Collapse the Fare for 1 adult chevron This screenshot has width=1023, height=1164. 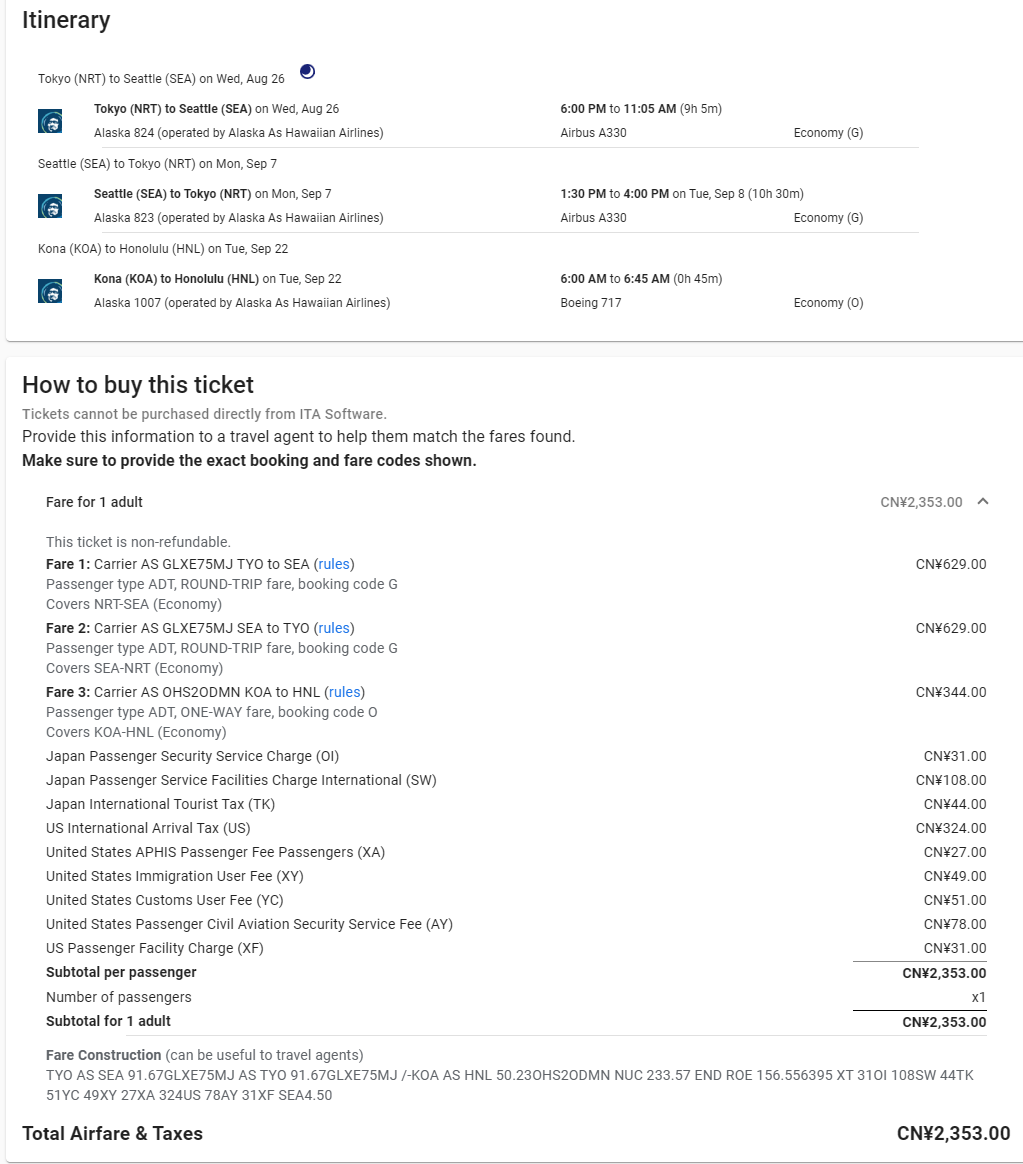pos(982,502)
